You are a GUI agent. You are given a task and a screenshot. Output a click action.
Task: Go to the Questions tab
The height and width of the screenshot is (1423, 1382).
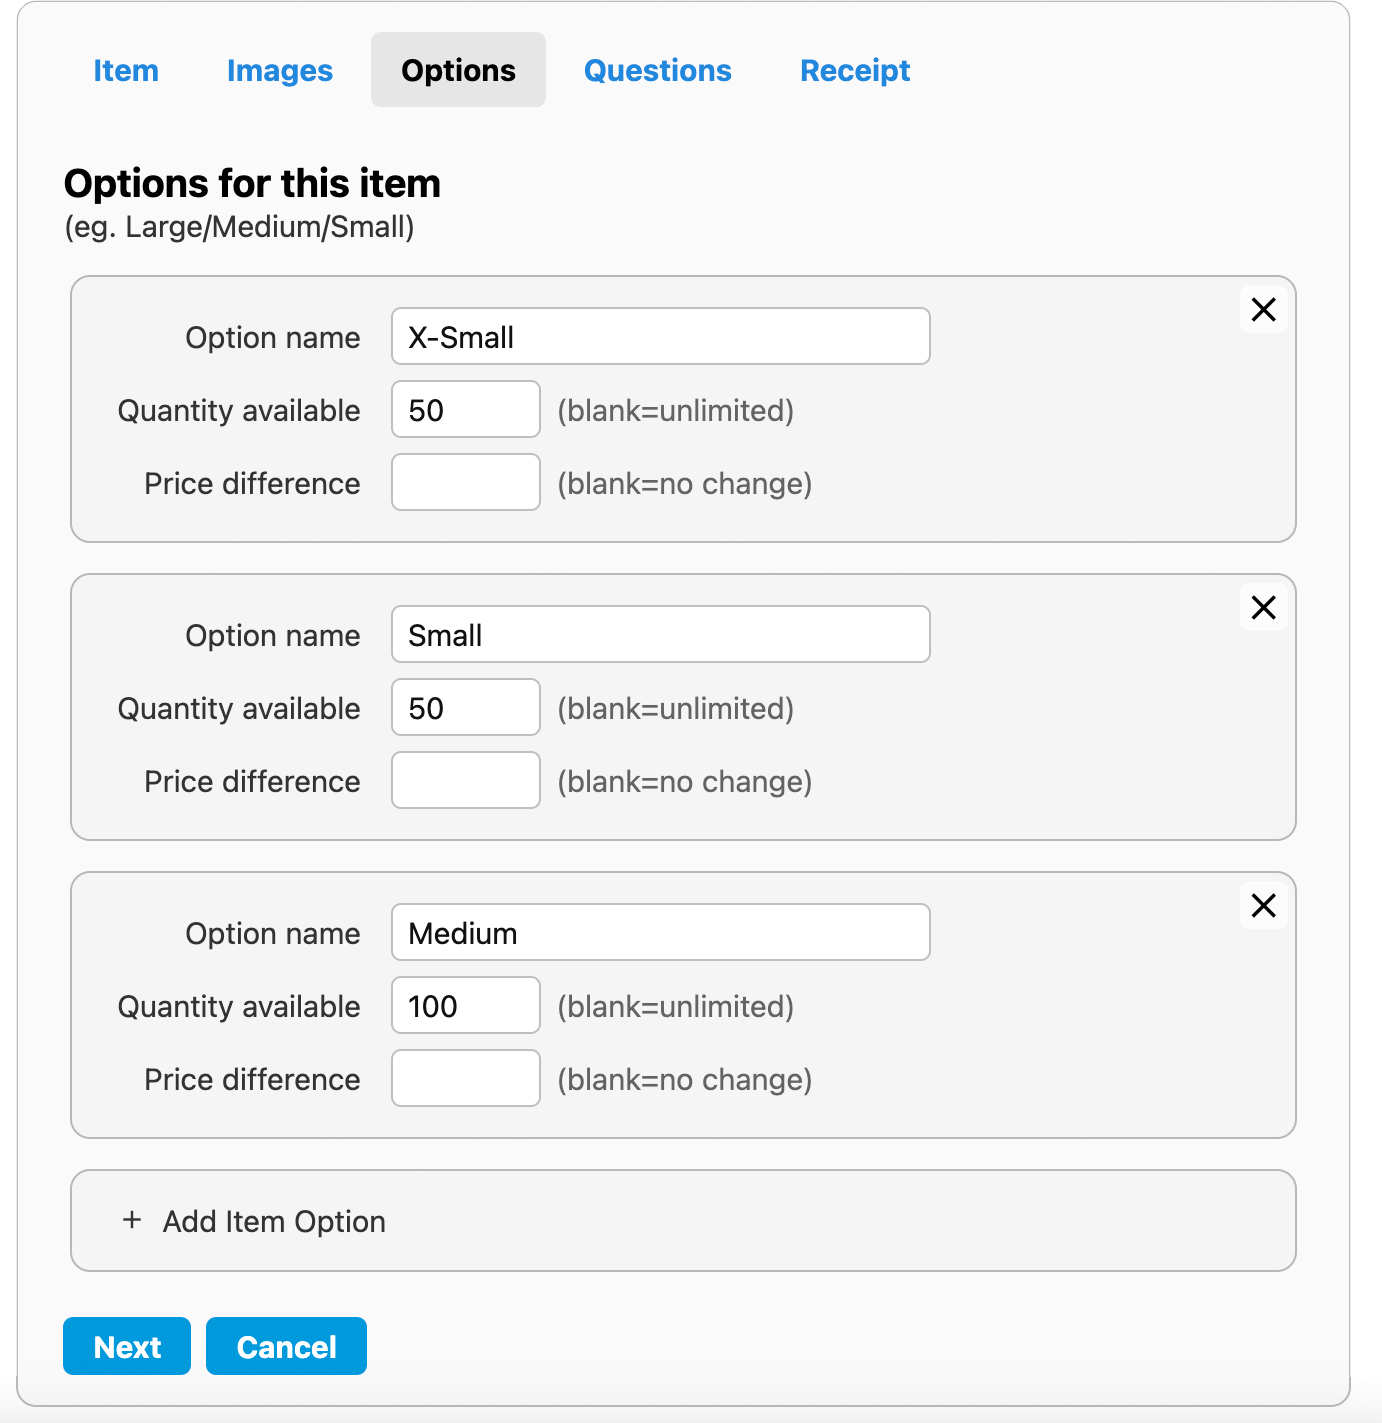(657, 70)
